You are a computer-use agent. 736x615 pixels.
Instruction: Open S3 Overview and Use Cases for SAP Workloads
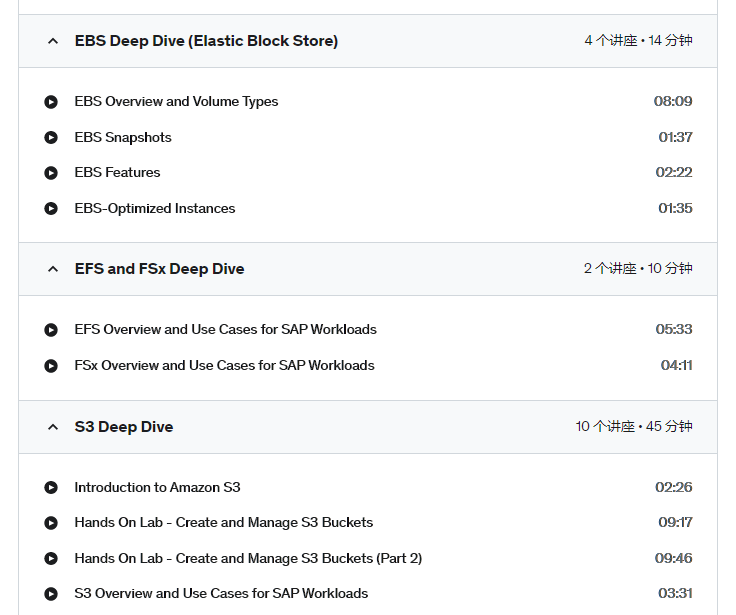pos(221,593)
